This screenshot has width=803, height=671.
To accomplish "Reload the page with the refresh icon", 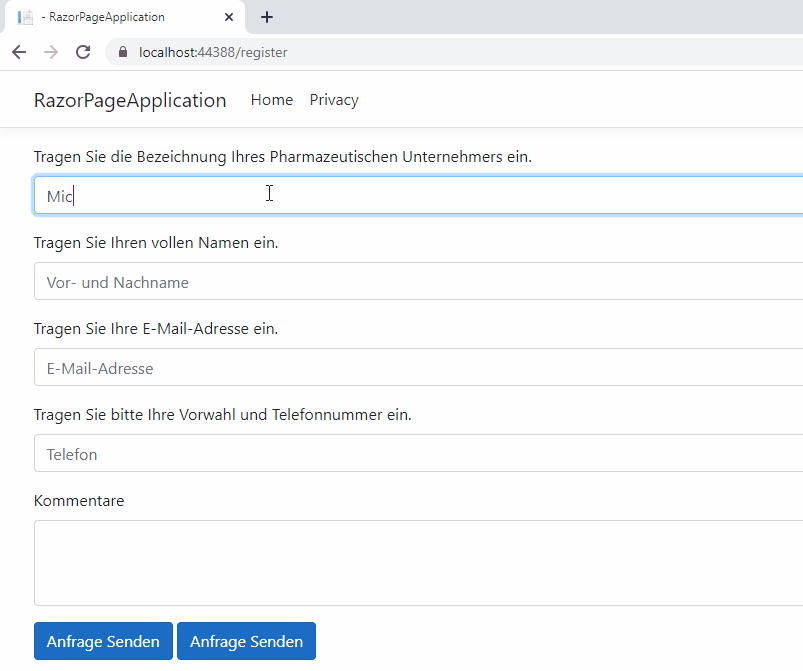I will click(x=83, y=52).
